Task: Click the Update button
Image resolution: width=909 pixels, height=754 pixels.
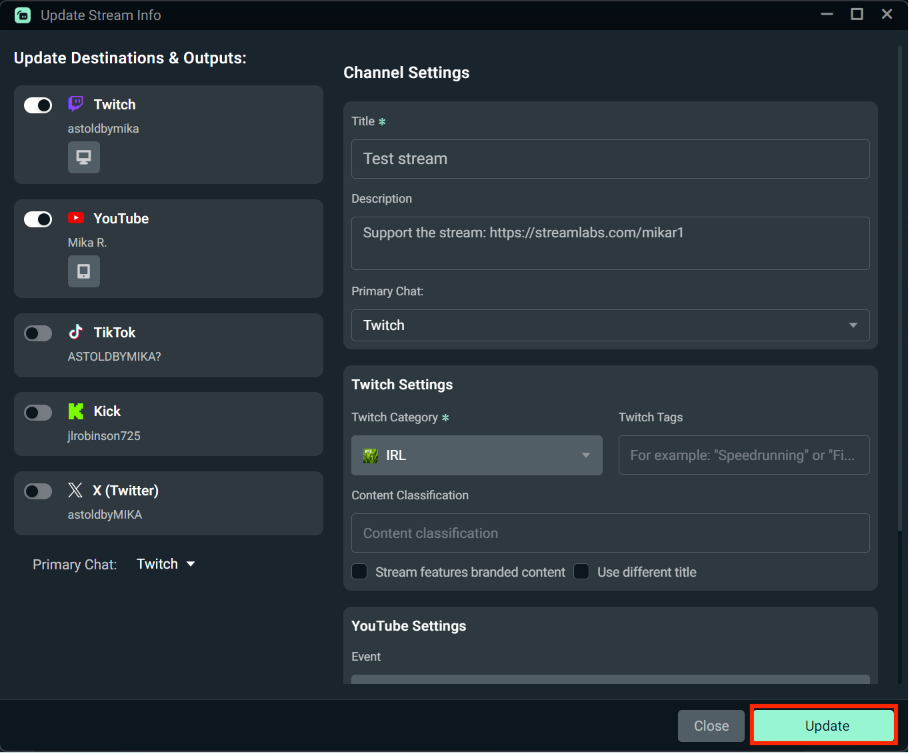Action: [824, 726]
